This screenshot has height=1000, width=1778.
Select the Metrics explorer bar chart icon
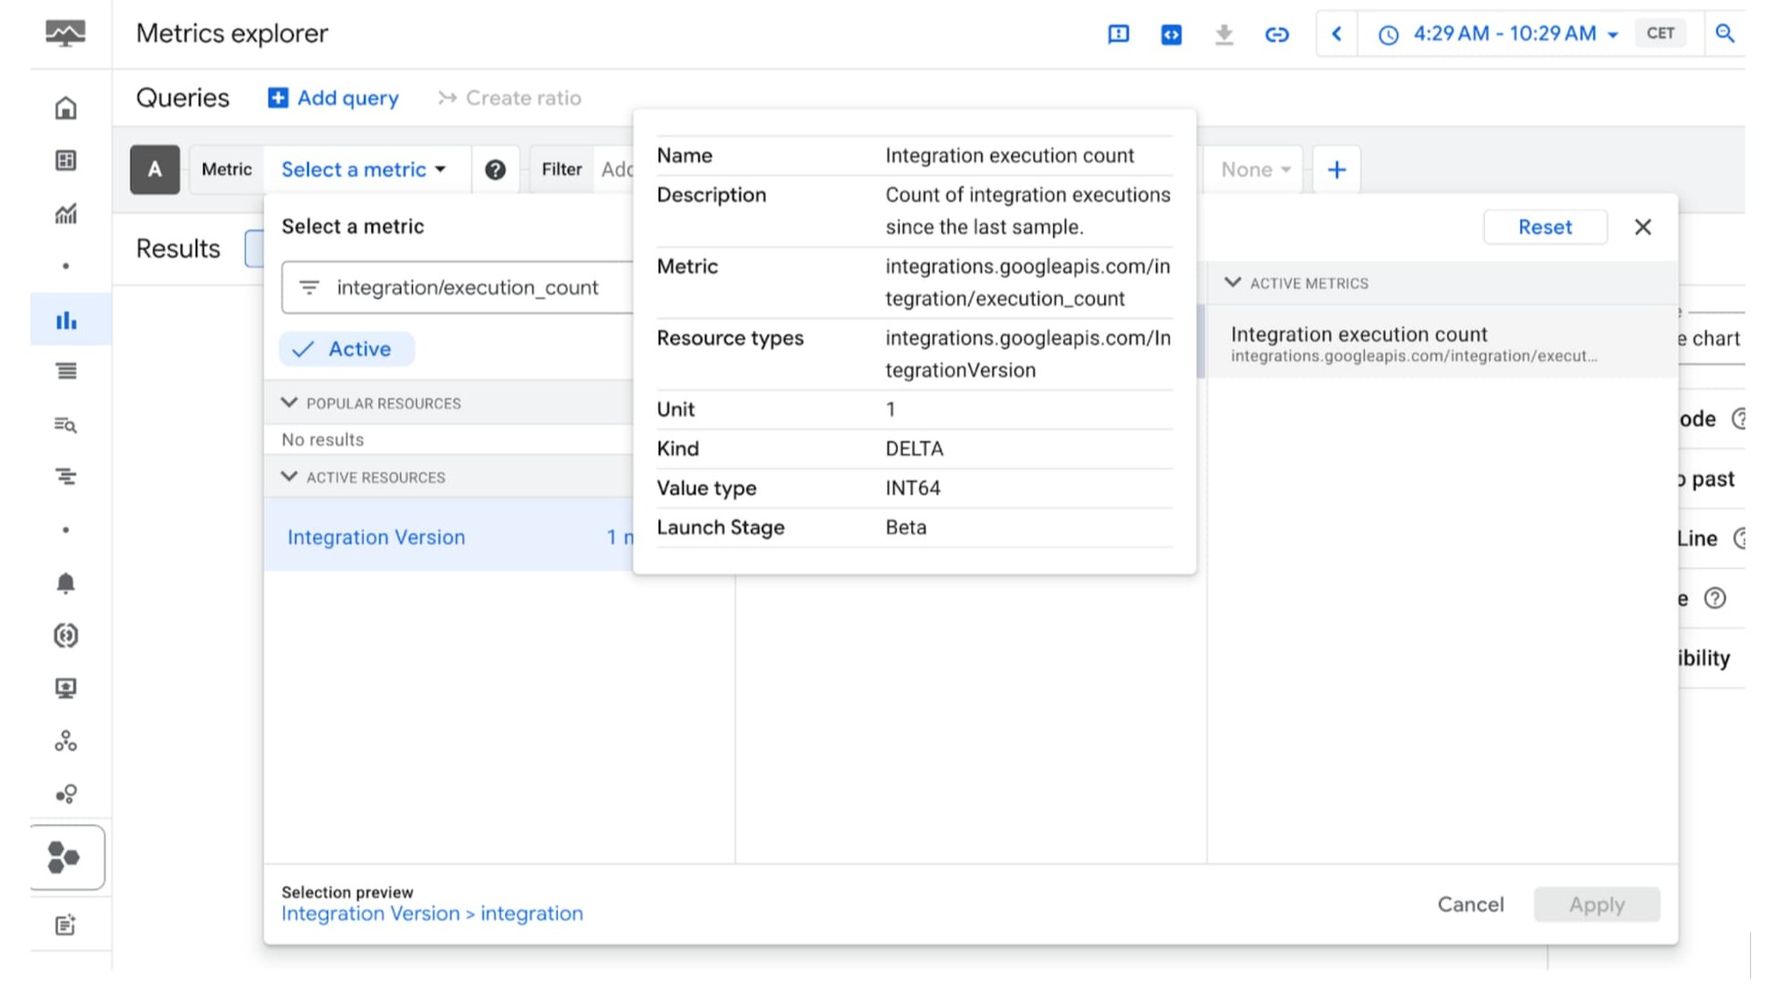pos(66,319)
